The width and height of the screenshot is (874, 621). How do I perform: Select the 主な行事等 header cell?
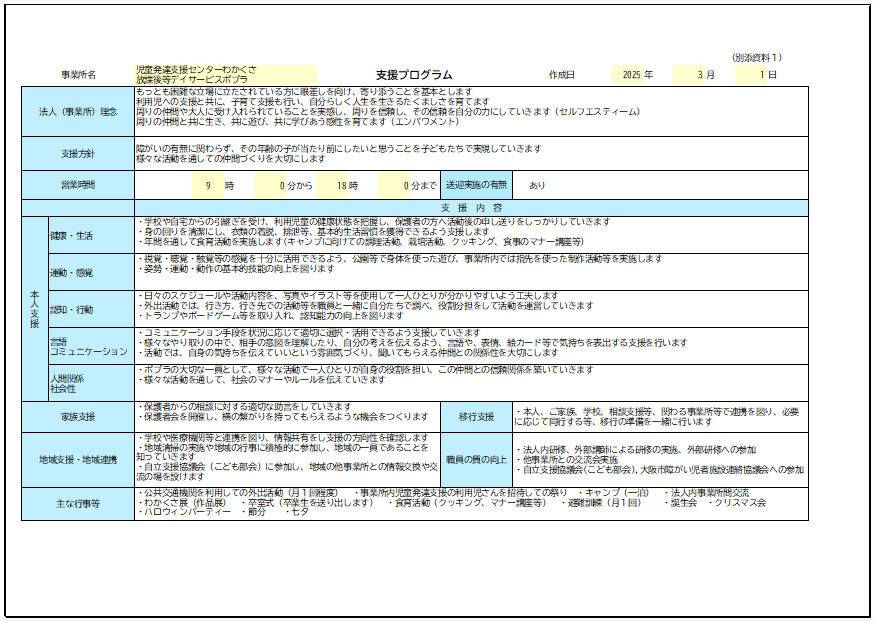click(x=78, y=504)
